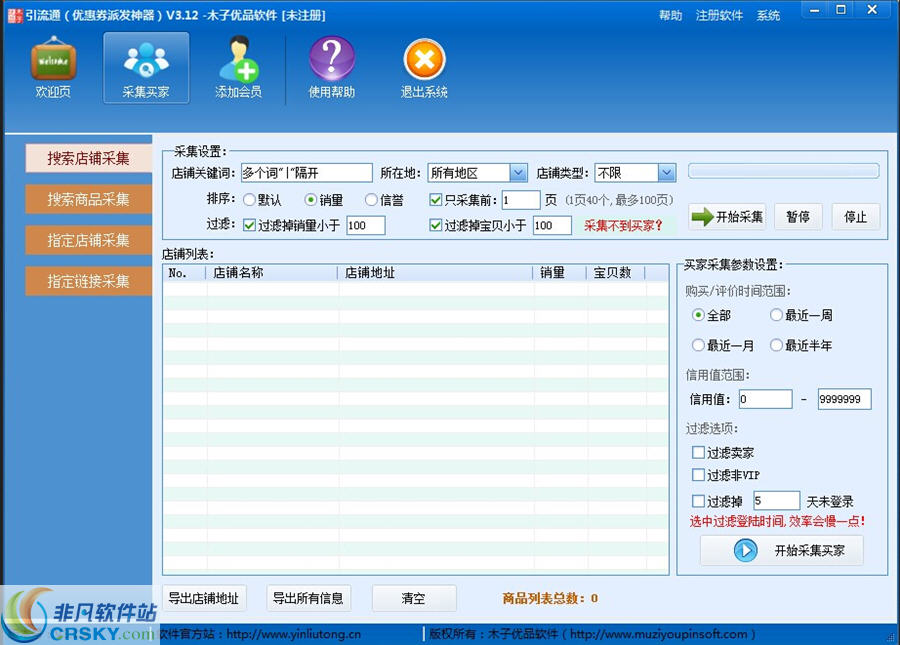Click the application logo in the title bar
This screenshot has height=645, width=900.
tap(14, 14)
